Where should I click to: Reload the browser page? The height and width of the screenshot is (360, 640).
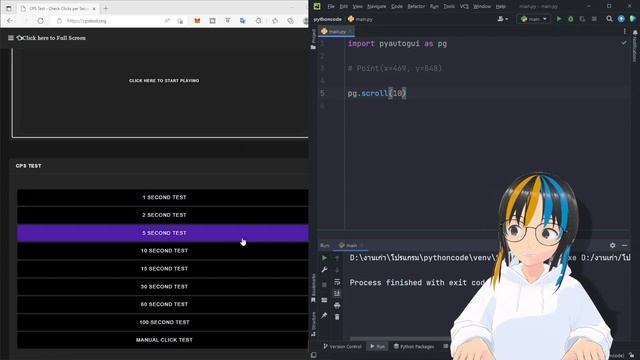point(40,21)
